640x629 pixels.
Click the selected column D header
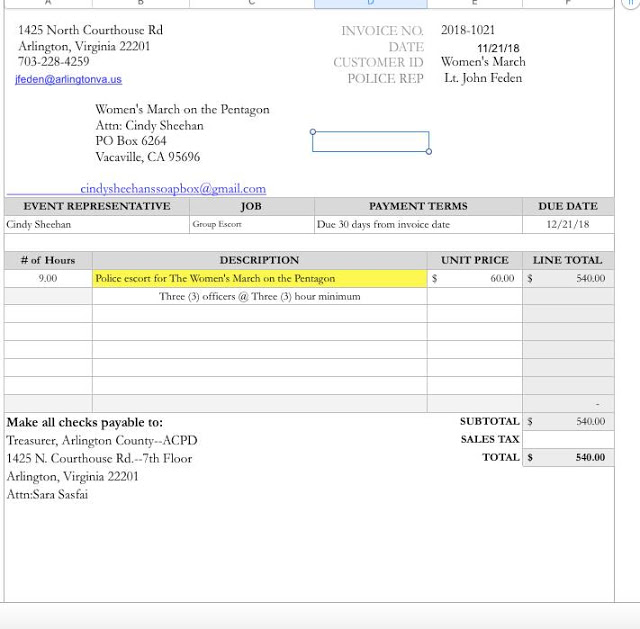click(371, 3)
